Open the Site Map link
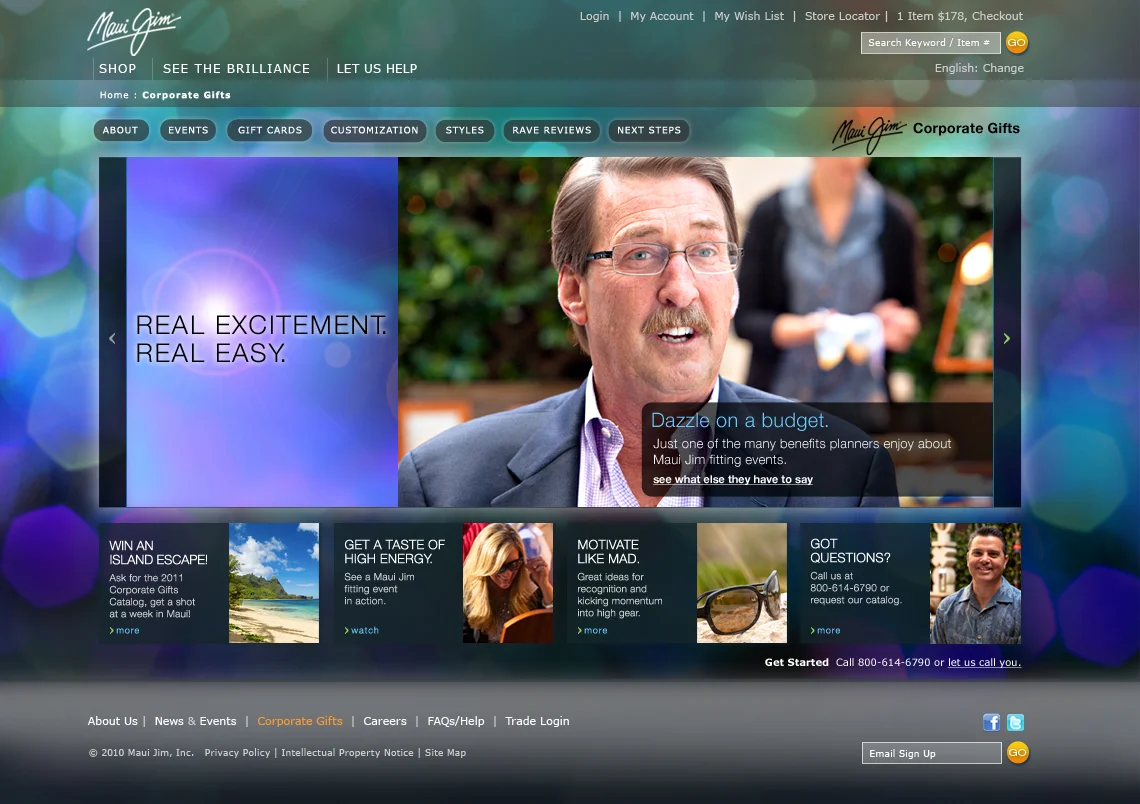Screen dimensions: 1140x804 (x=445, y=752)
